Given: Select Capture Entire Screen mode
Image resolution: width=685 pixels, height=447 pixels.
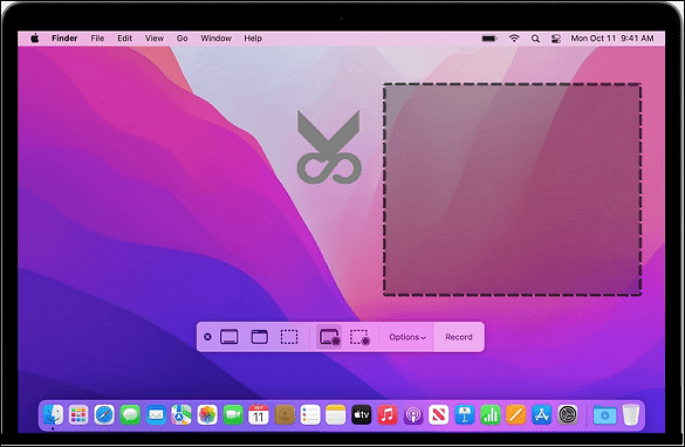Looking at the screenshot, I should click(x=229, y=337).
